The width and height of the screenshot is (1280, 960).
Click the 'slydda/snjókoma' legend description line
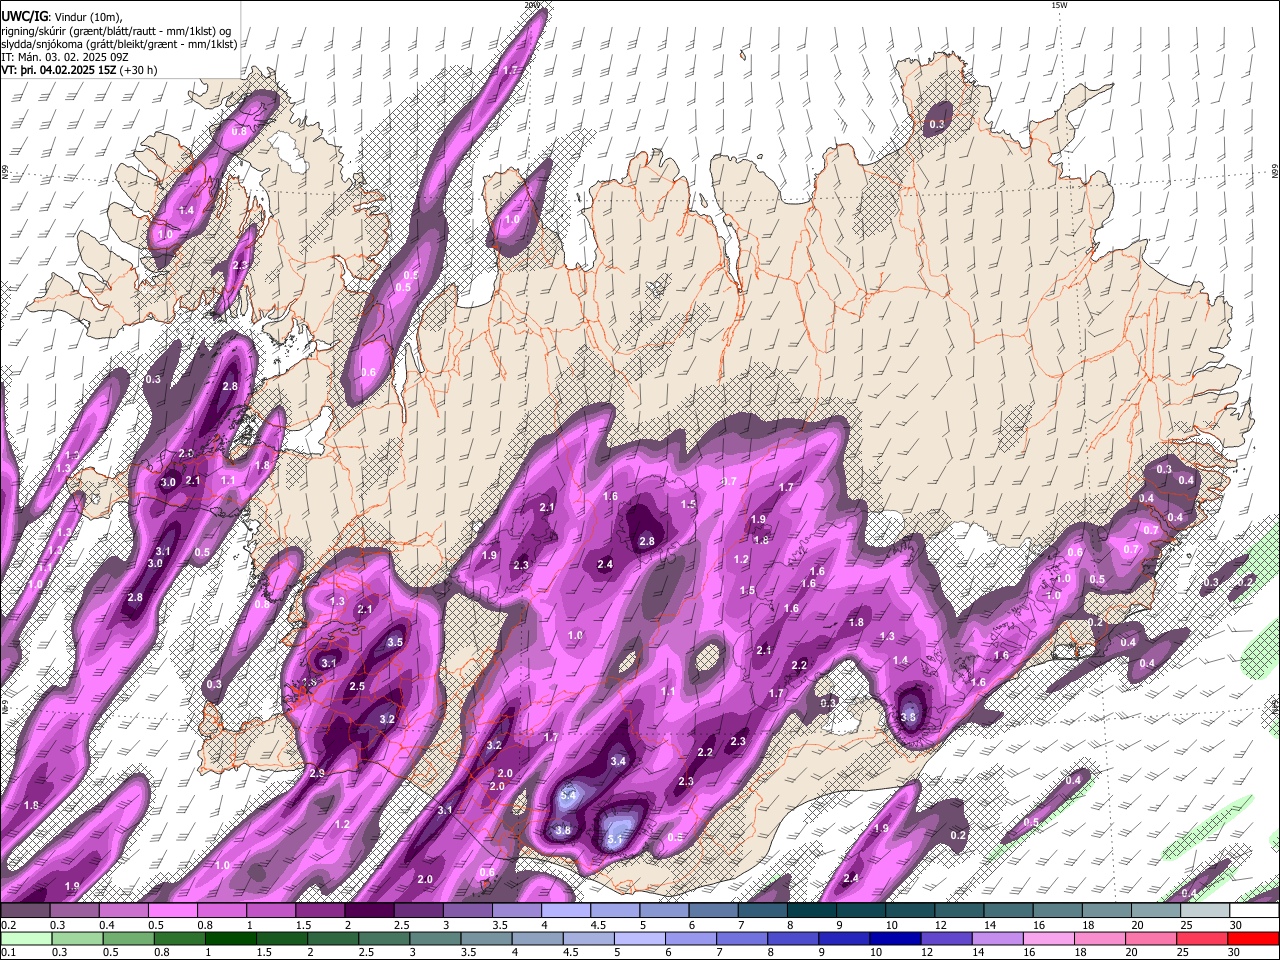pos(119,44)
